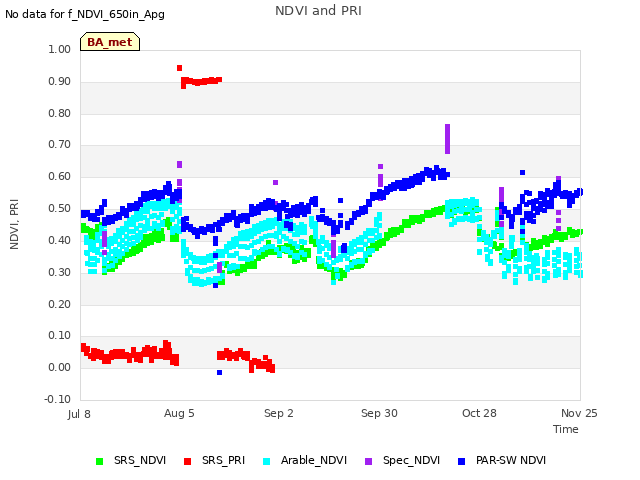Click the green SRS_NDVI legend swatch
The width and height of the screenshot is (640, 480).
(99, 462)
